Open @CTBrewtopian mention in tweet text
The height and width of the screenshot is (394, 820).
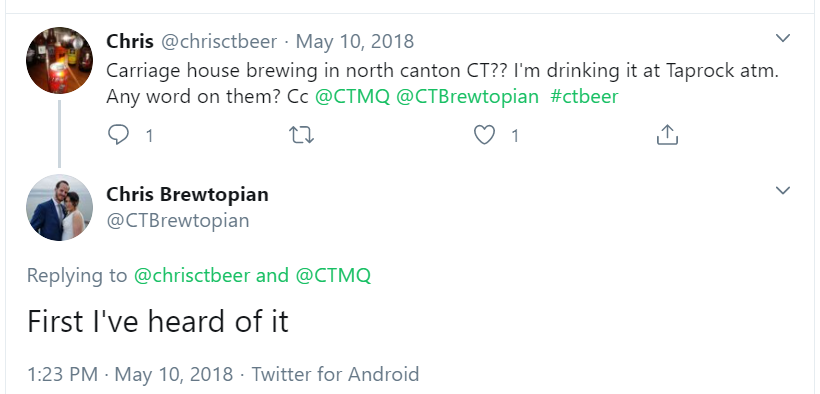(x=468, y=96)
